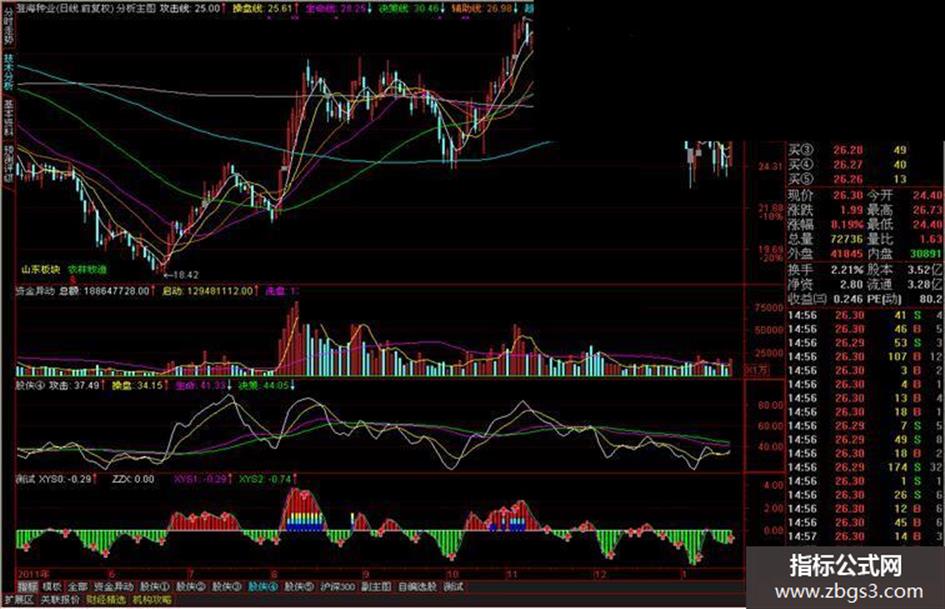Click the 涨跌 1.99 value
Viewport: 945px width, 609px height.
tap(851, 210)
